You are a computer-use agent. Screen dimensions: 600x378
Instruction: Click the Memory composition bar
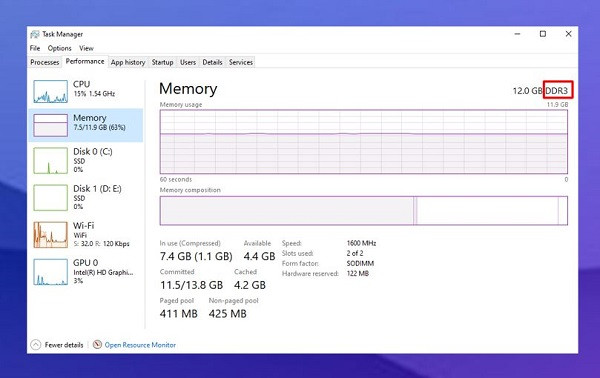(x=364, y=210)
